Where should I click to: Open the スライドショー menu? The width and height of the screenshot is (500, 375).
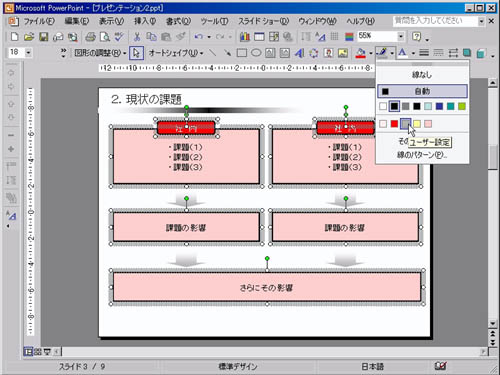tap(263, 21)
